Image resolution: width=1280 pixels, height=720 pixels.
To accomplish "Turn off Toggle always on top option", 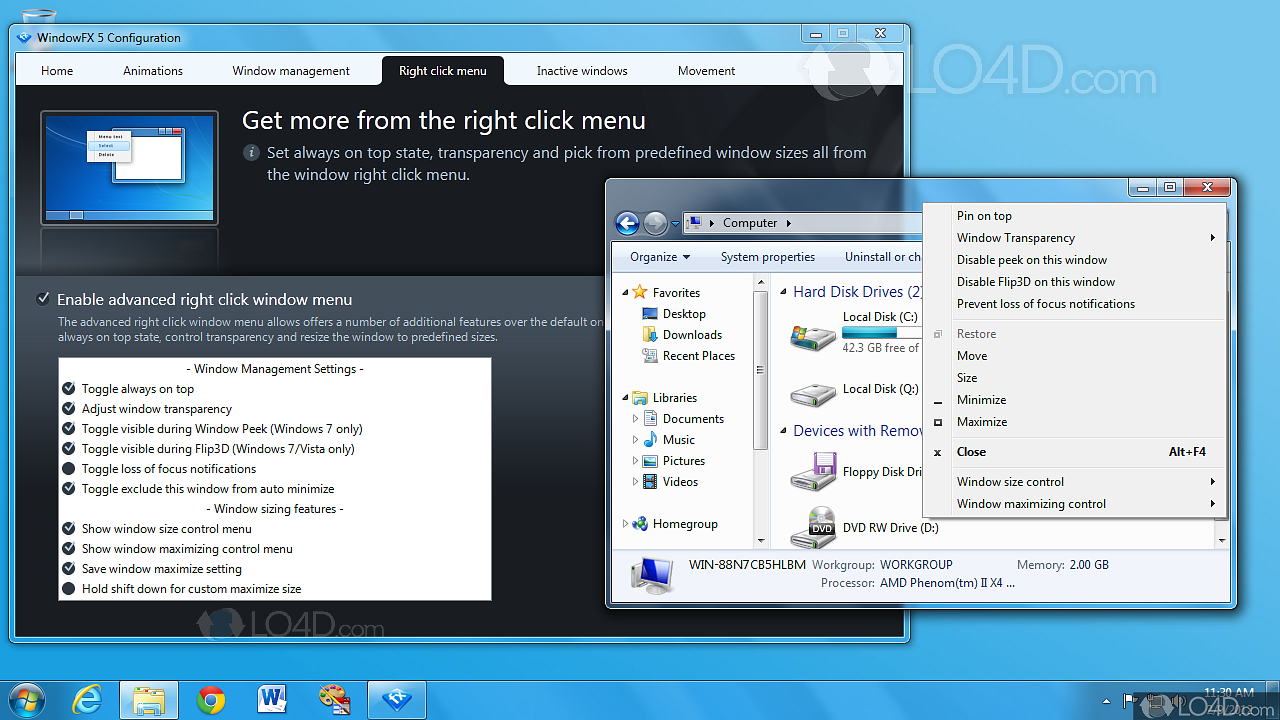I will tap(69, 389).
